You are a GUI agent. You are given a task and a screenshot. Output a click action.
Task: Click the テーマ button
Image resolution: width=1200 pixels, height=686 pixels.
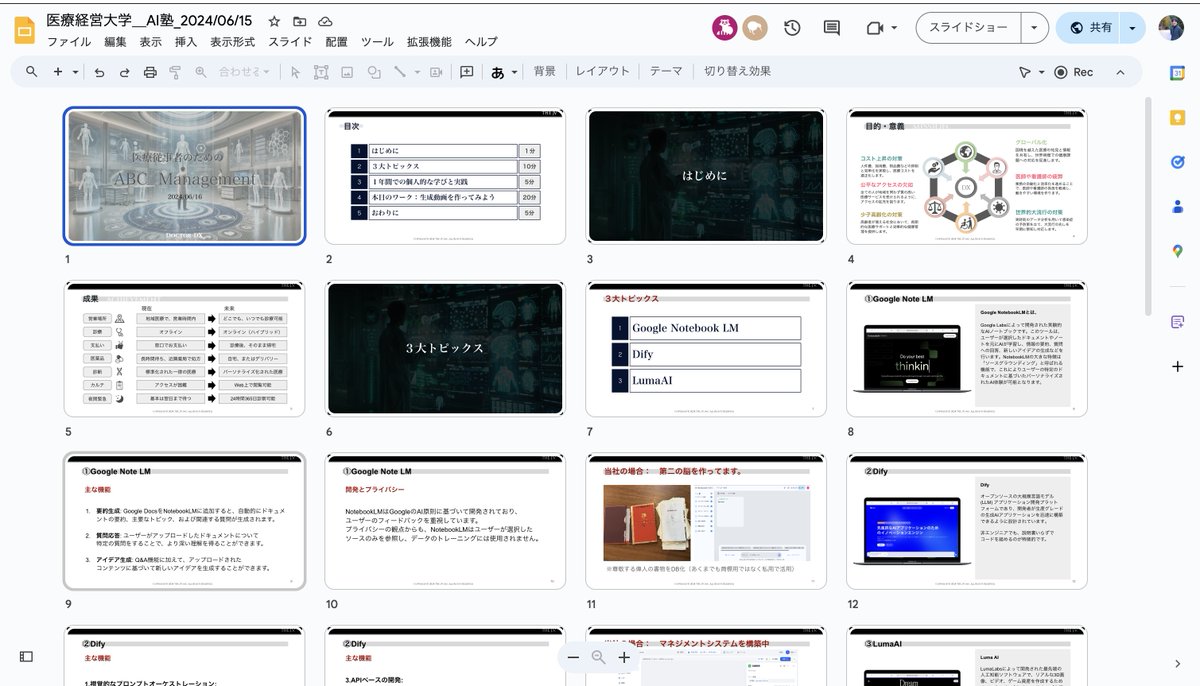click(x=666, y=72)
